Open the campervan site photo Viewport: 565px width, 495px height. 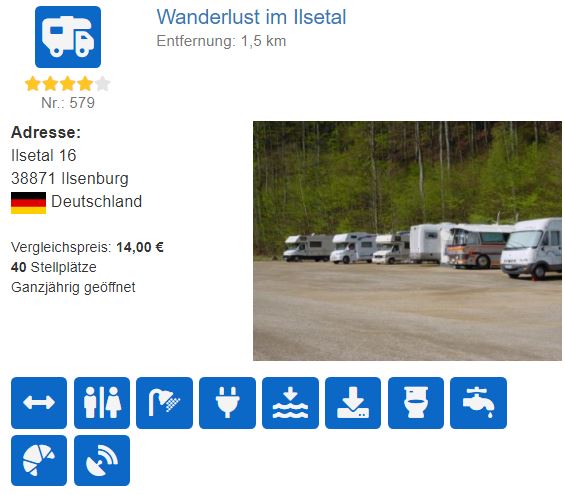pyautogui.click(x=407, y=241)
